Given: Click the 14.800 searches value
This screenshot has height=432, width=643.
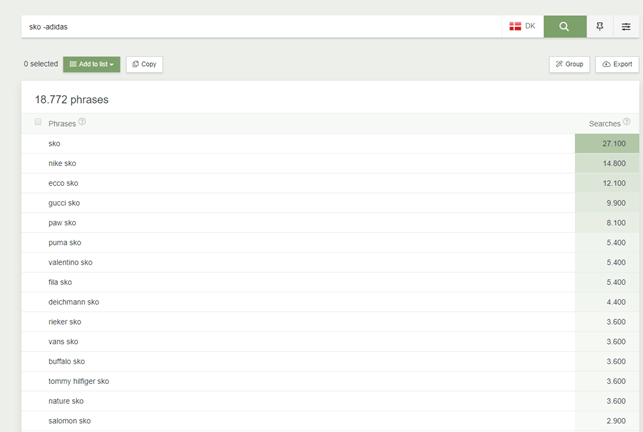Looking at the screenshot, I should (614, 163).
